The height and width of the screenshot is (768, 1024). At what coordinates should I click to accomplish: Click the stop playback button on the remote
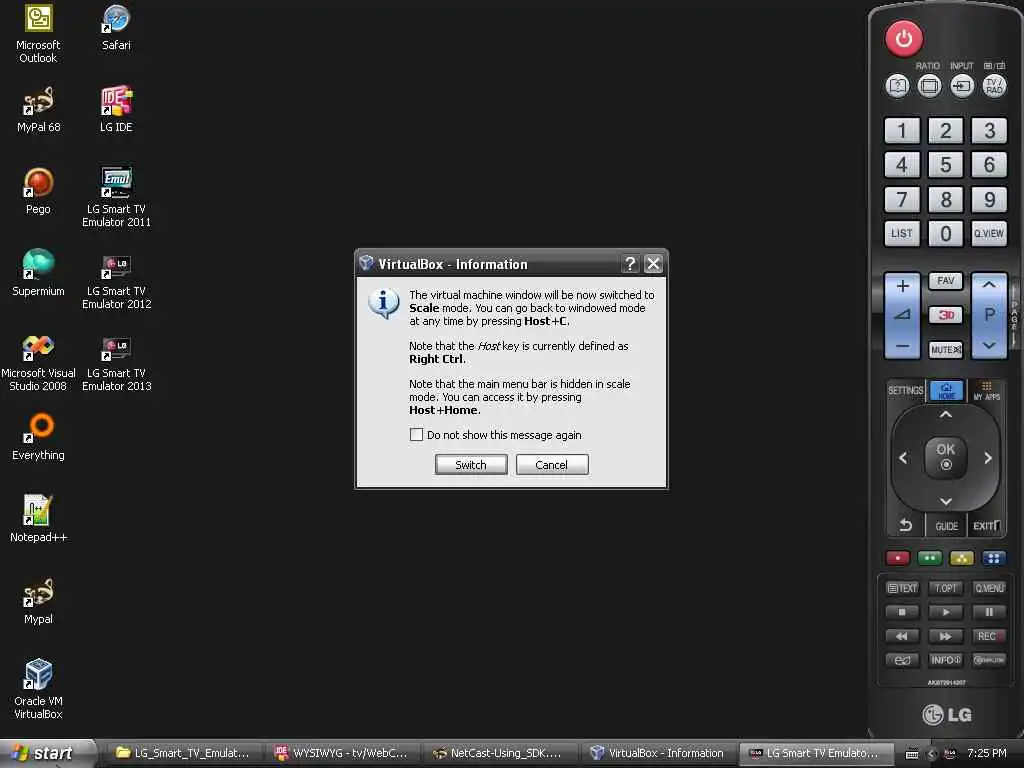(902, 612)
